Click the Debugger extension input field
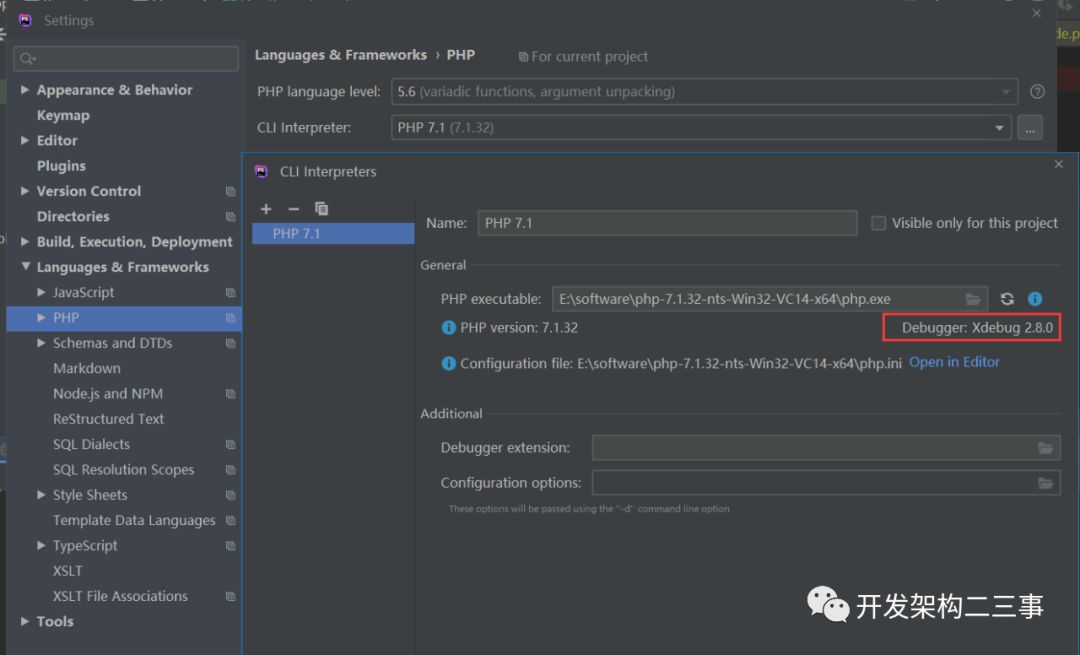 [827, 448]
